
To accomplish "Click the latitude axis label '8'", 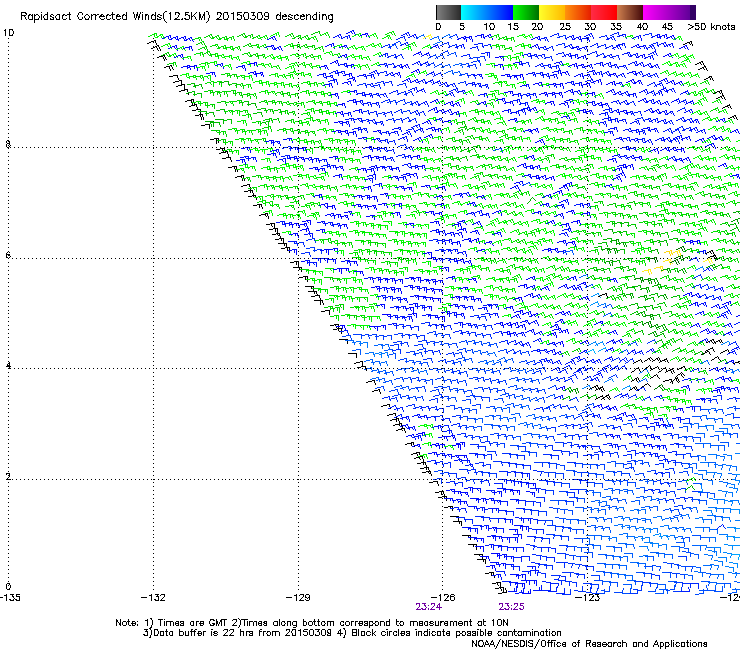I will pyautogui.click(x=8, y=144).
